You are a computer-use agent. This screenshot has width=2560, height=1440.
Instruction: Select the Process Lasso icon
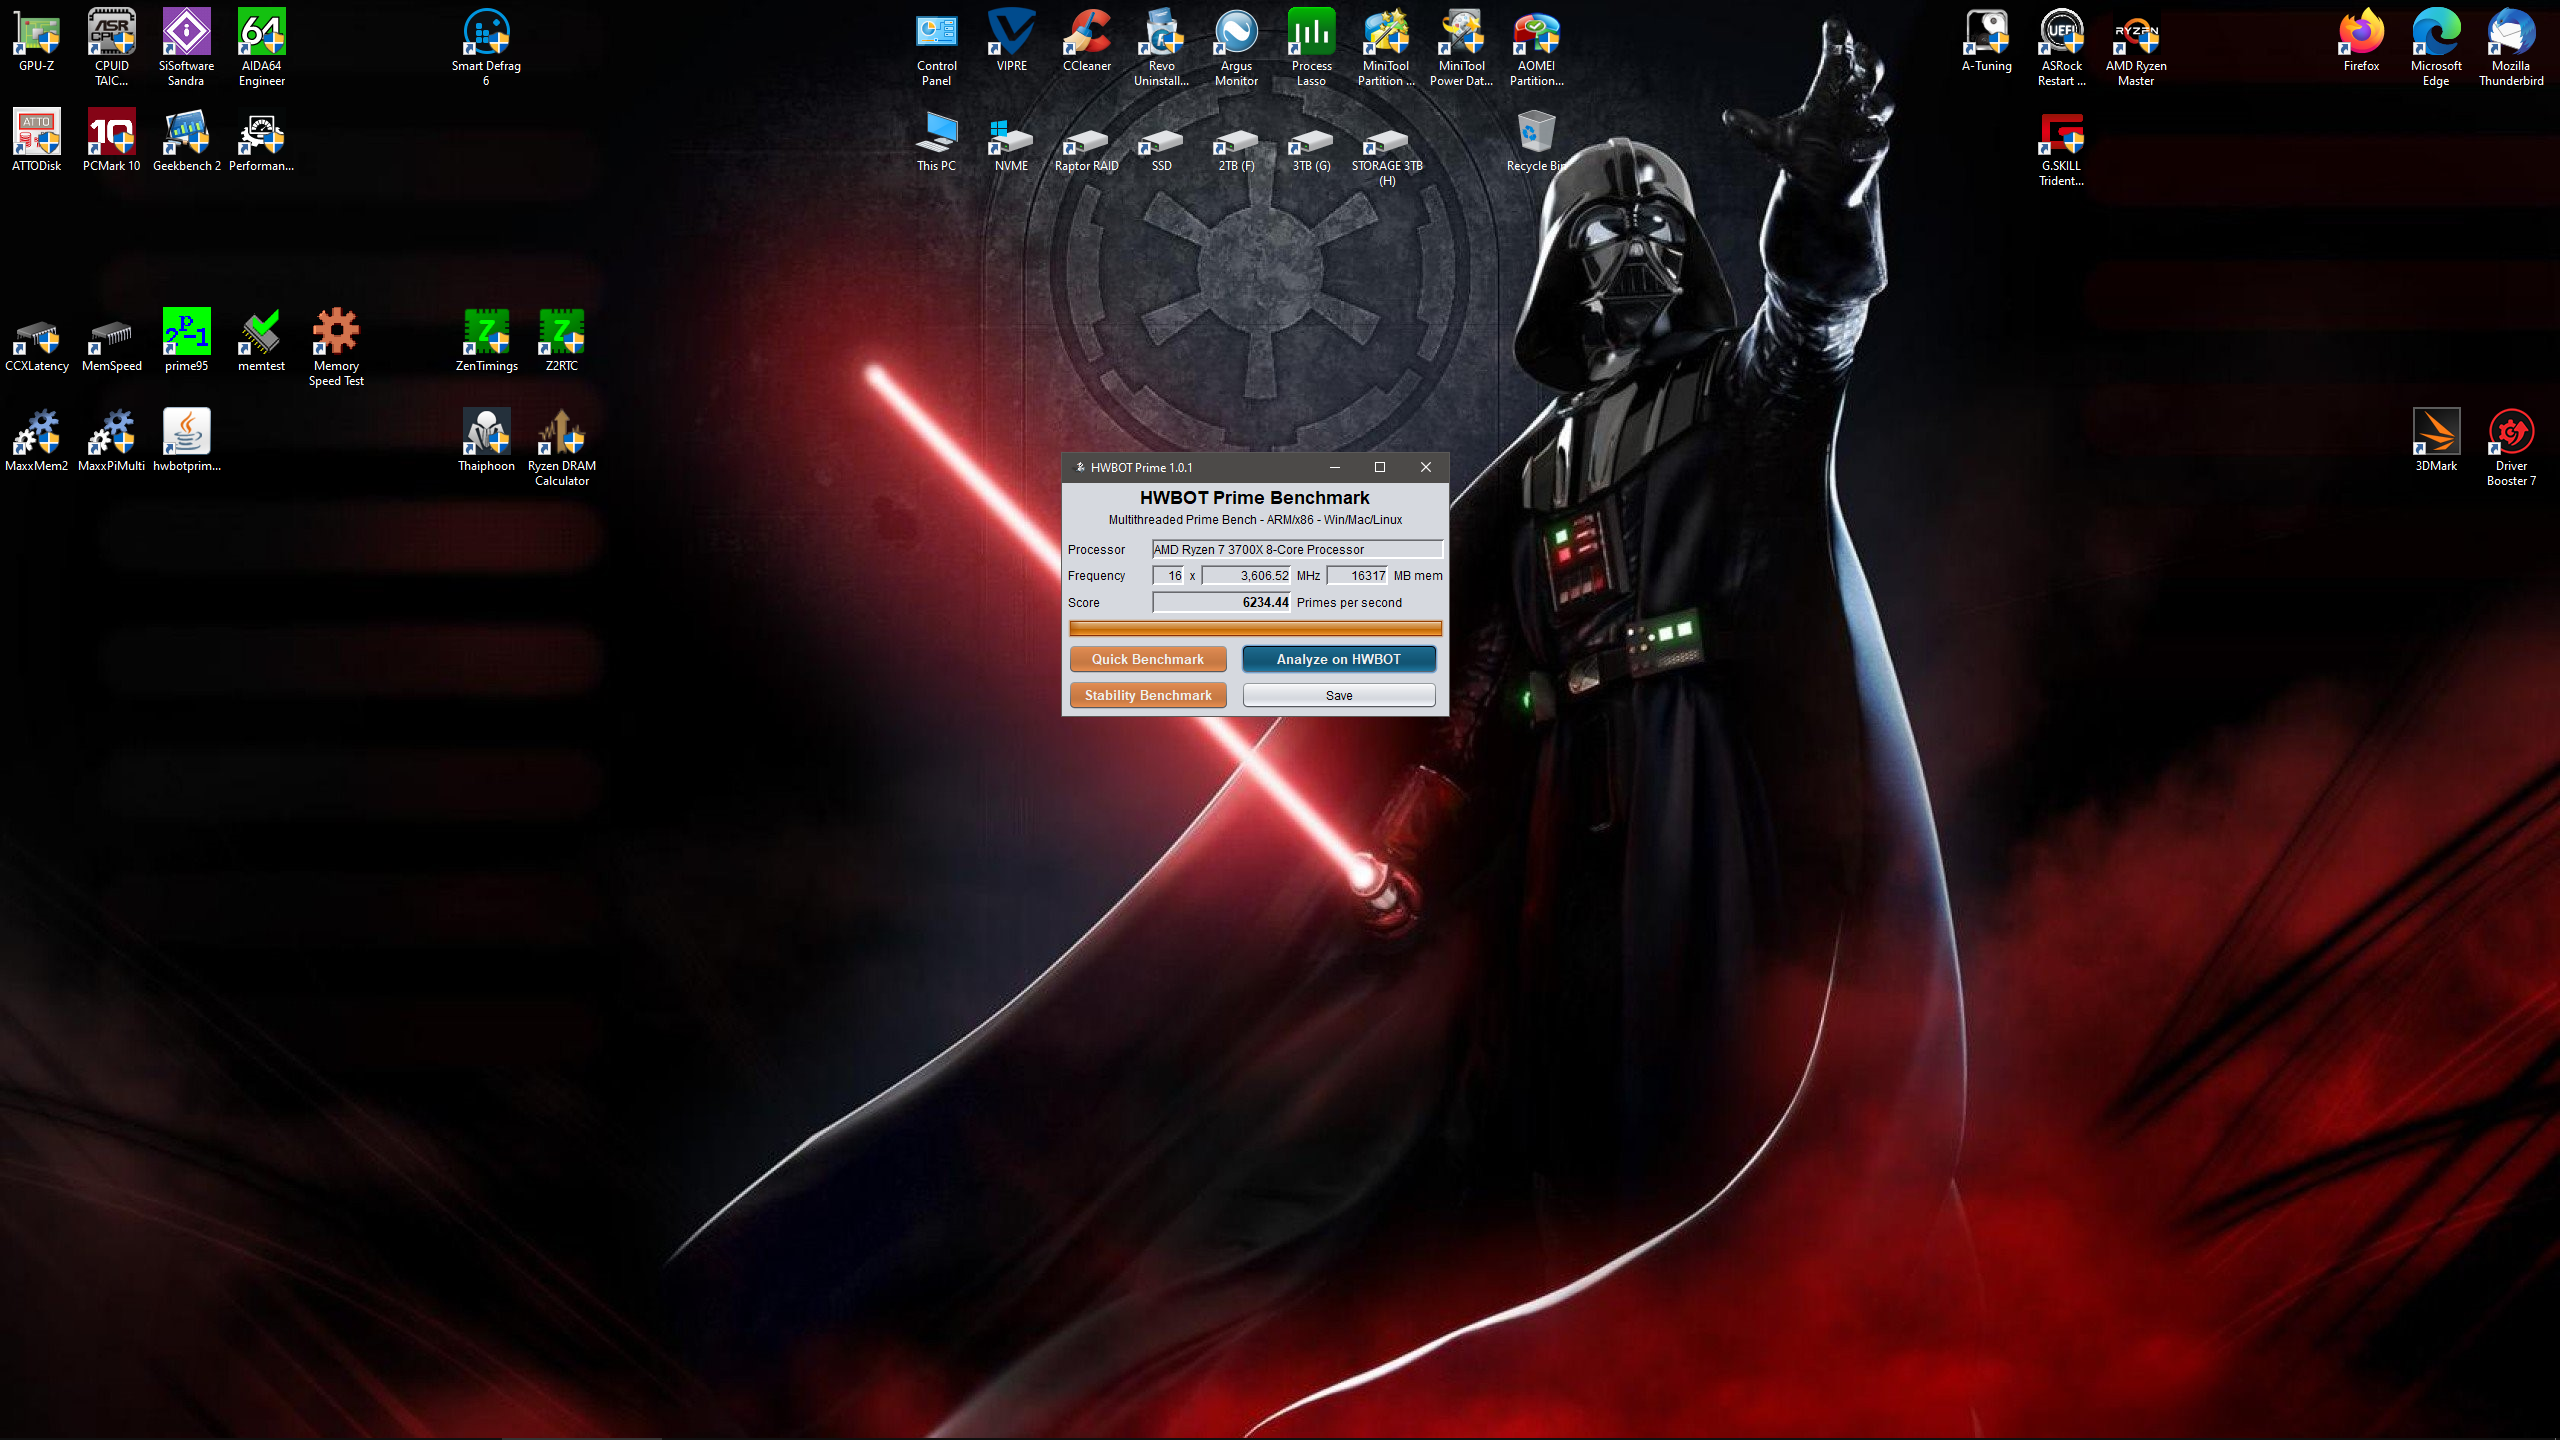(x=1312, y=47)
